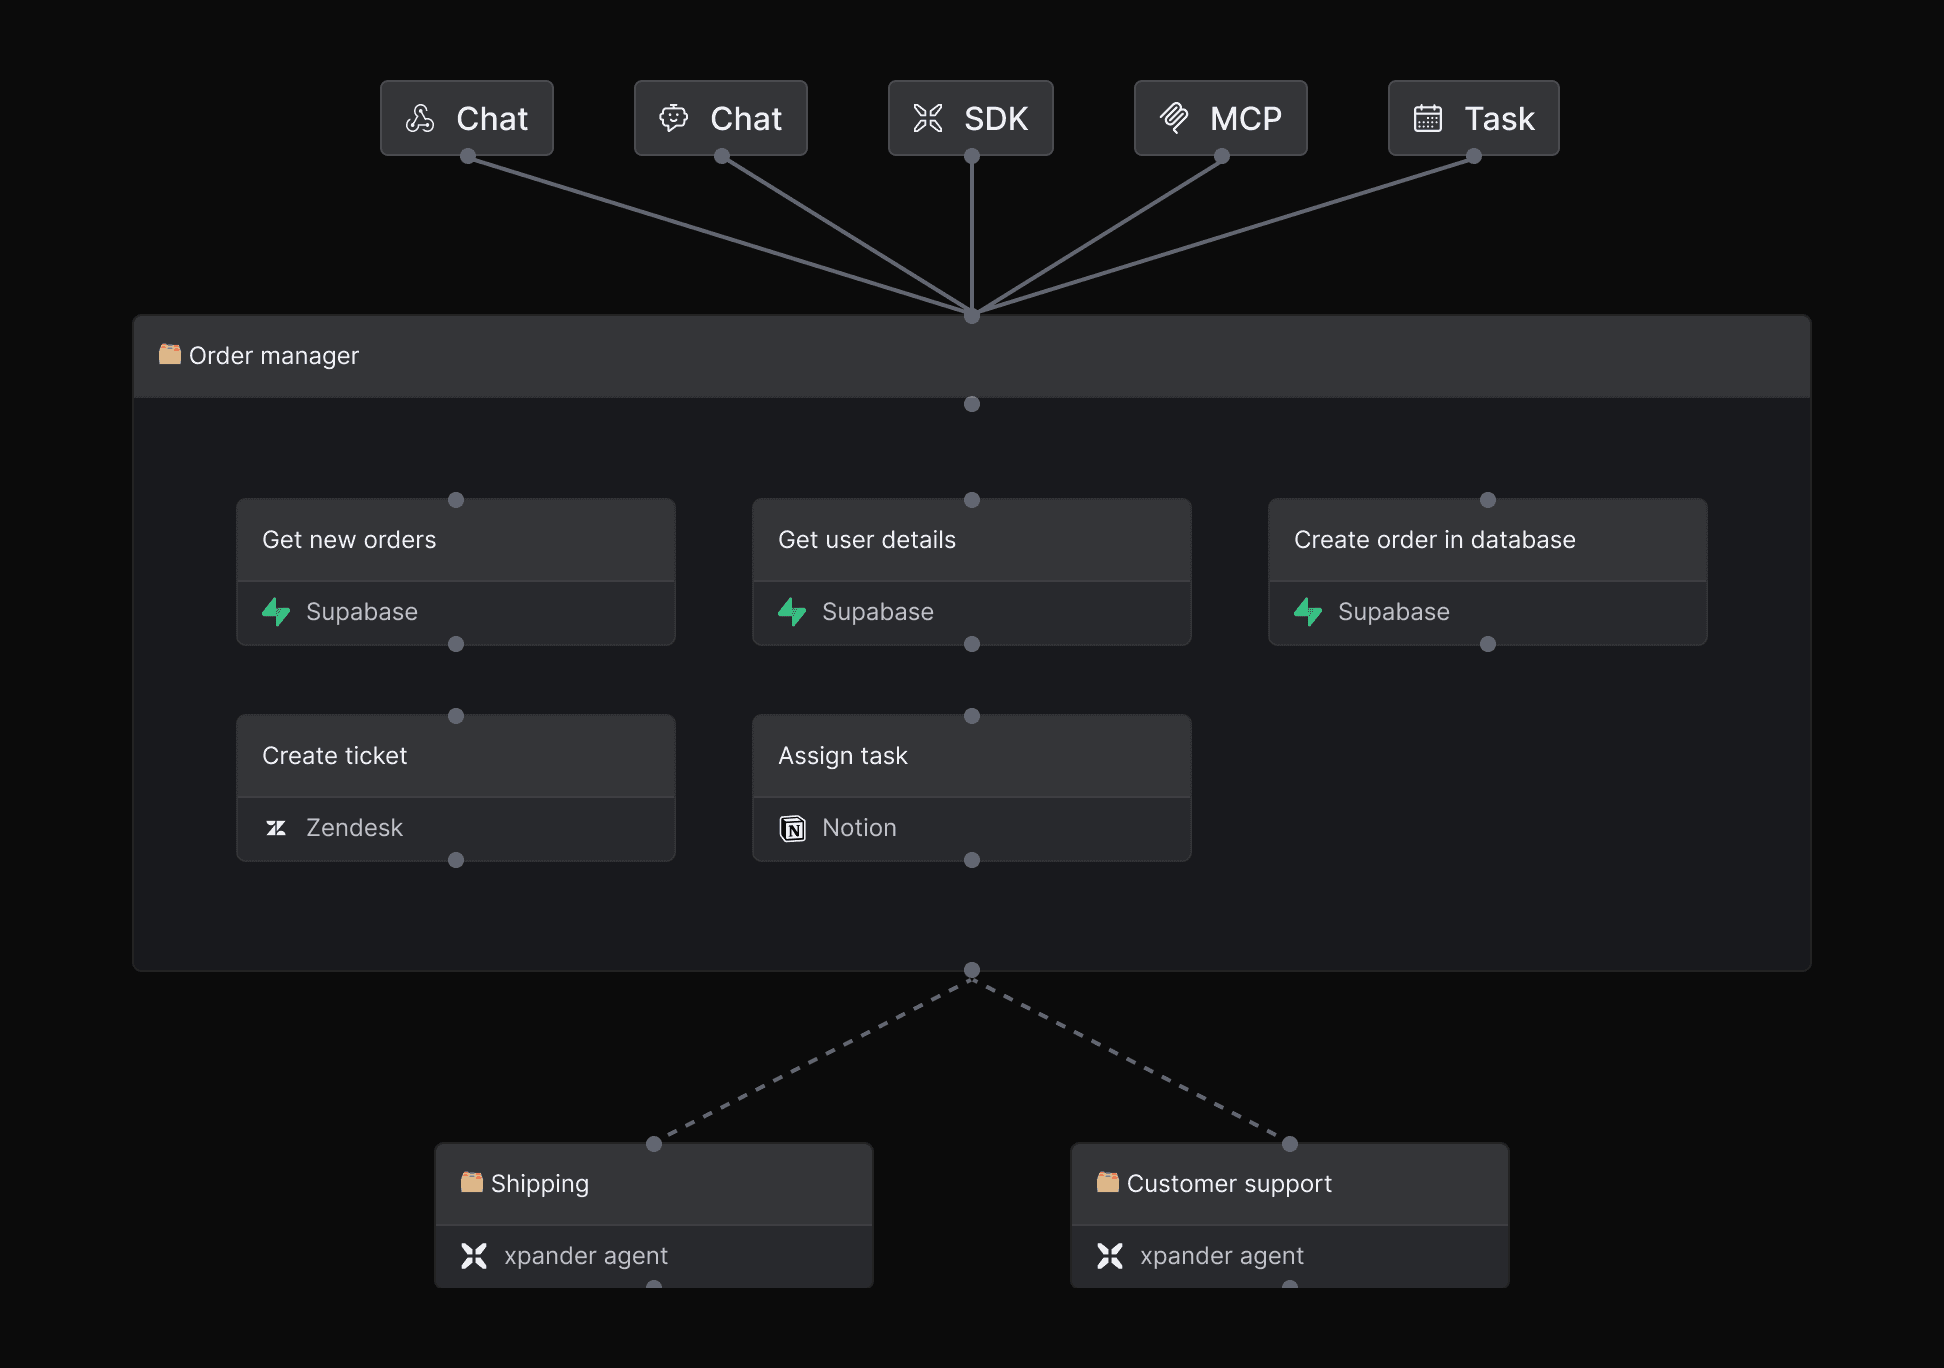Click xpander icon under Customer support

(1110, 1256)
